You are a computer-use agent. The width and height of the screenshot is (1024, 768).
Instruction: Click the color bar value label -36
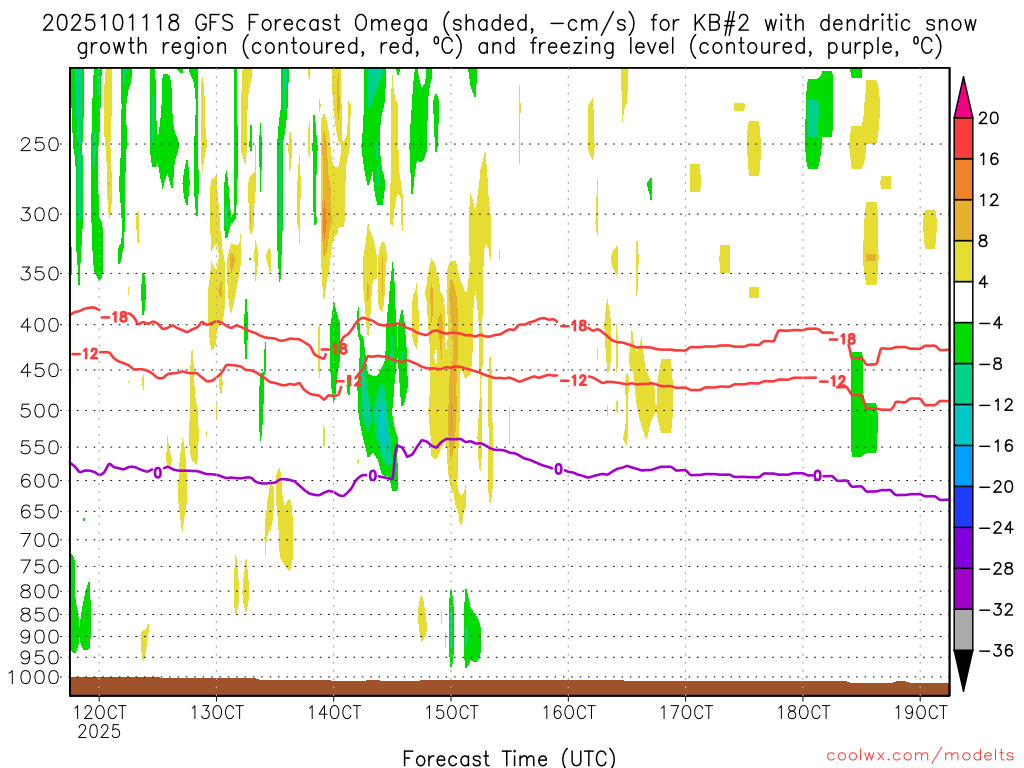(997, 650)
